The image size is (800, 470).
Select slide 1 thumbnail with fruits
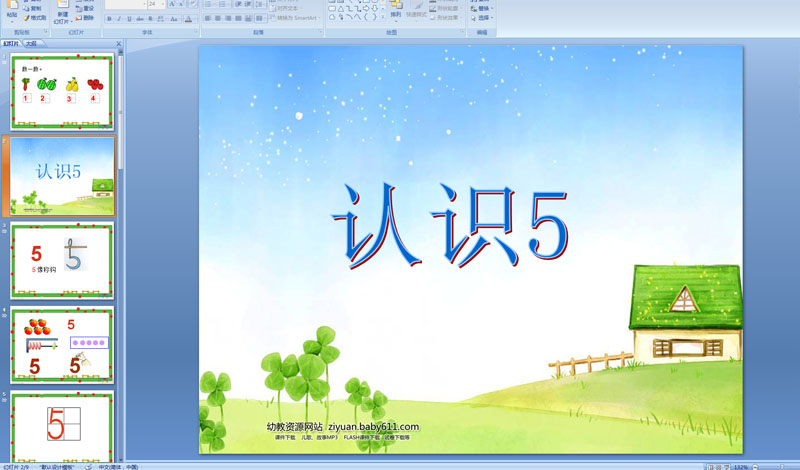pyautogui.click(x=62, y=91)
